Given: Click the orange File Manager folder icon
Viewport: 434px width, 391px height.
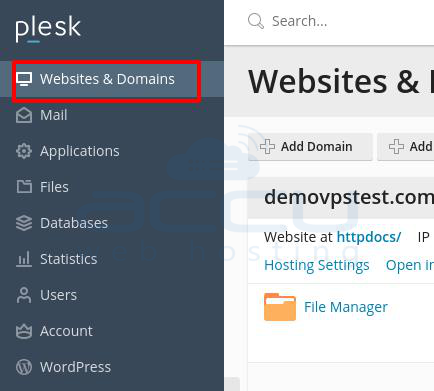Looking at the screenshot, I should tap(280, 307).
